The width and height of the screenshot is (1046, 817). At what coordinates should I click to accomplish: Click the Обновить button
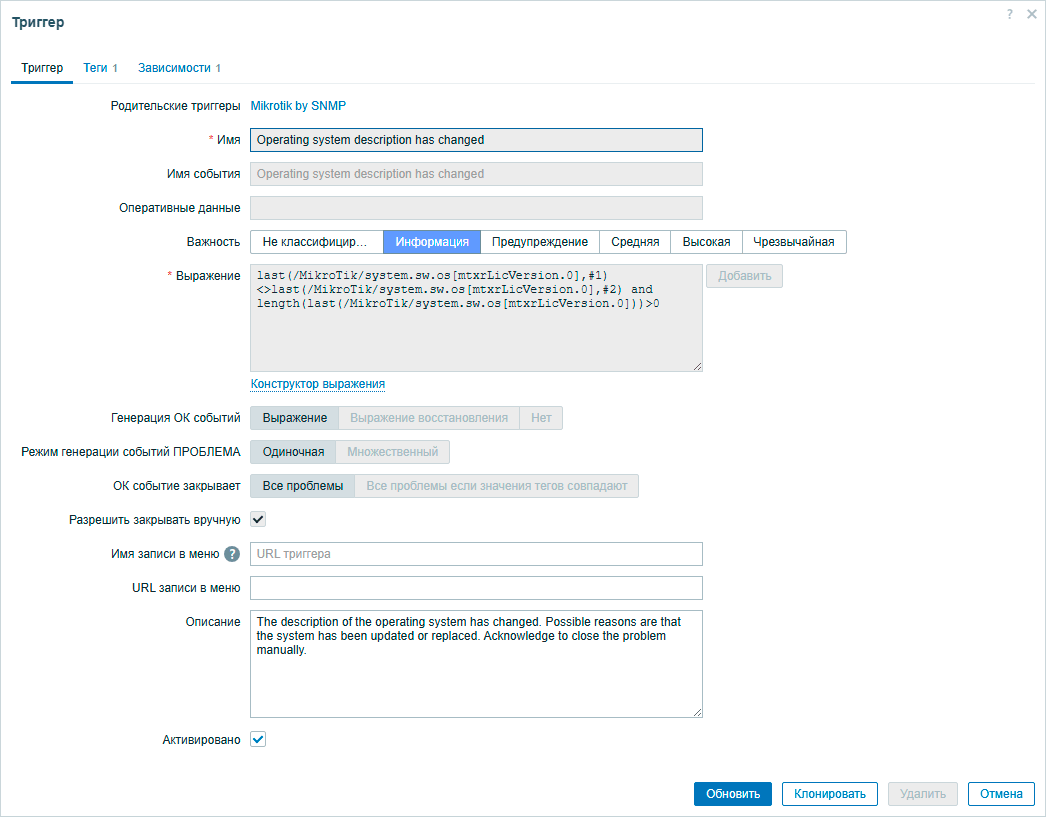point(732,794)
